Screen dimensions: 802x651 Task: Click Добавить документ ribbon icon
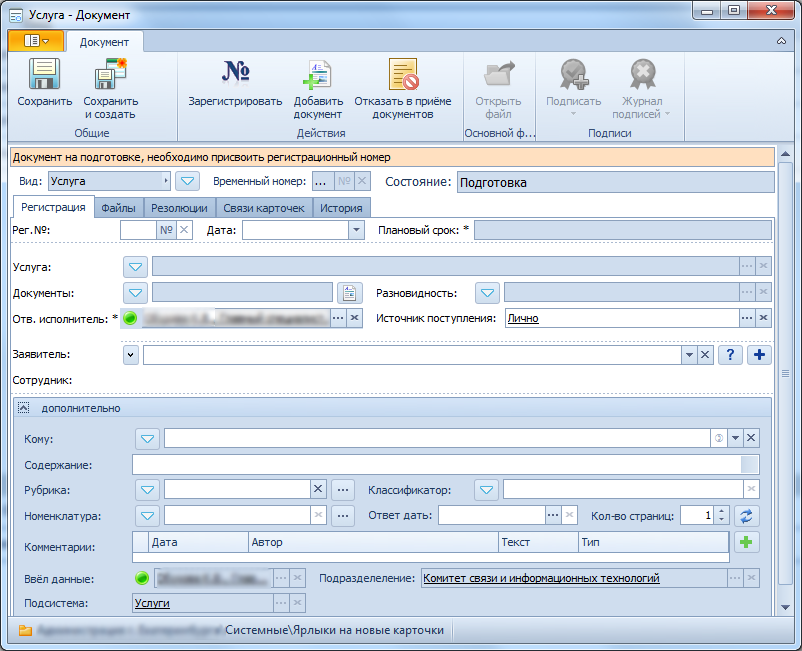[318, 75]
